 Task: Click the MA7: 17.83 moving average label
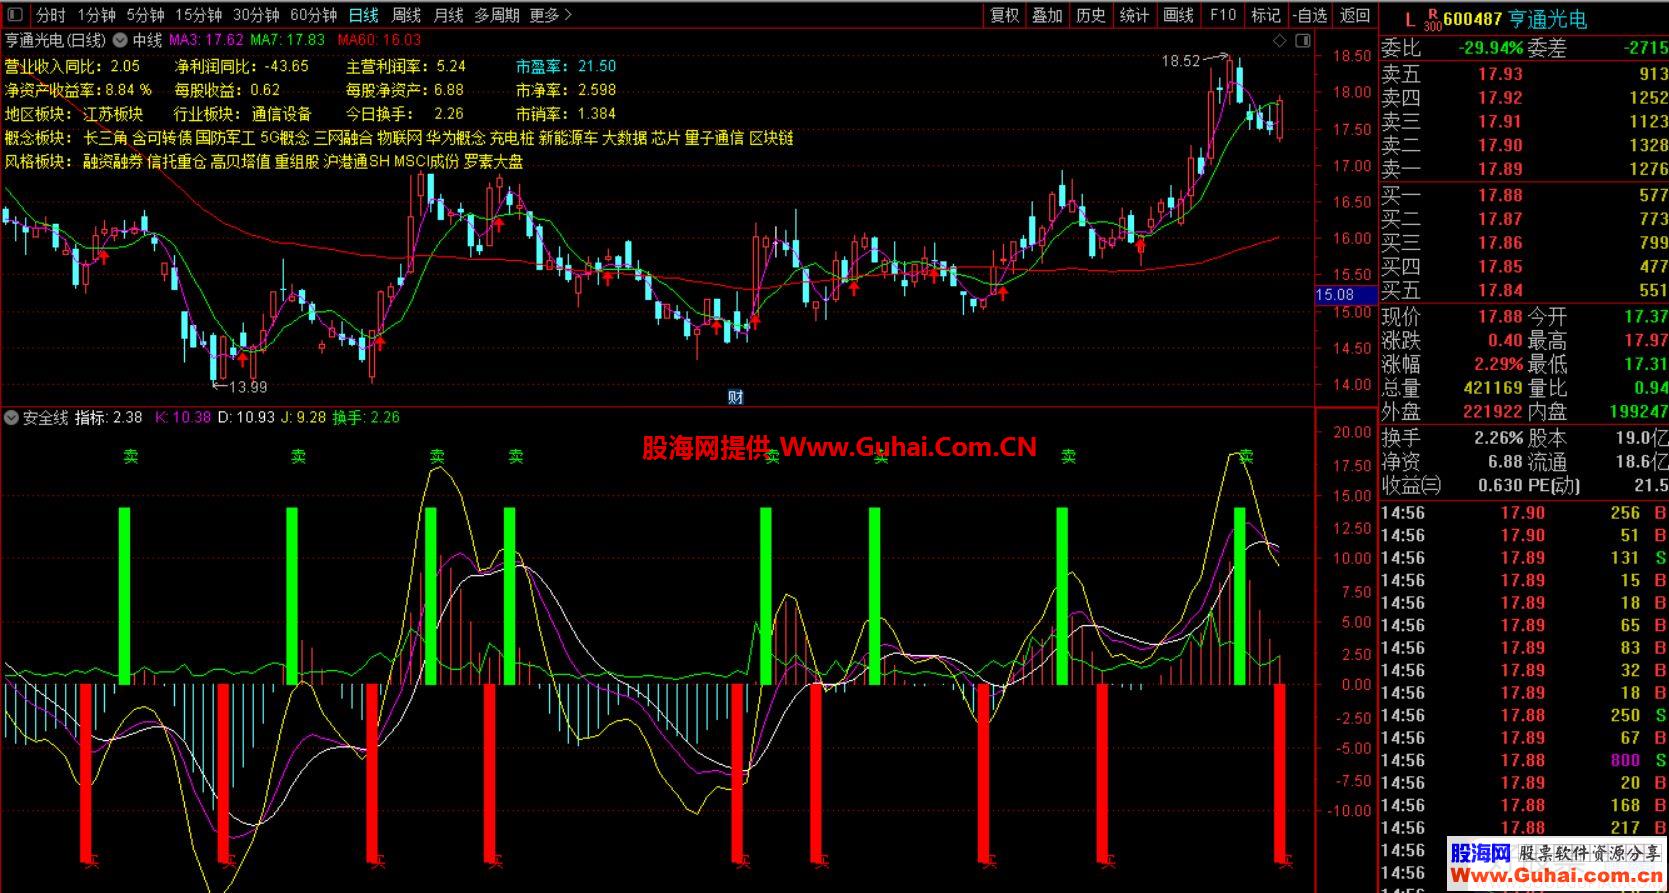pos(288,41)
